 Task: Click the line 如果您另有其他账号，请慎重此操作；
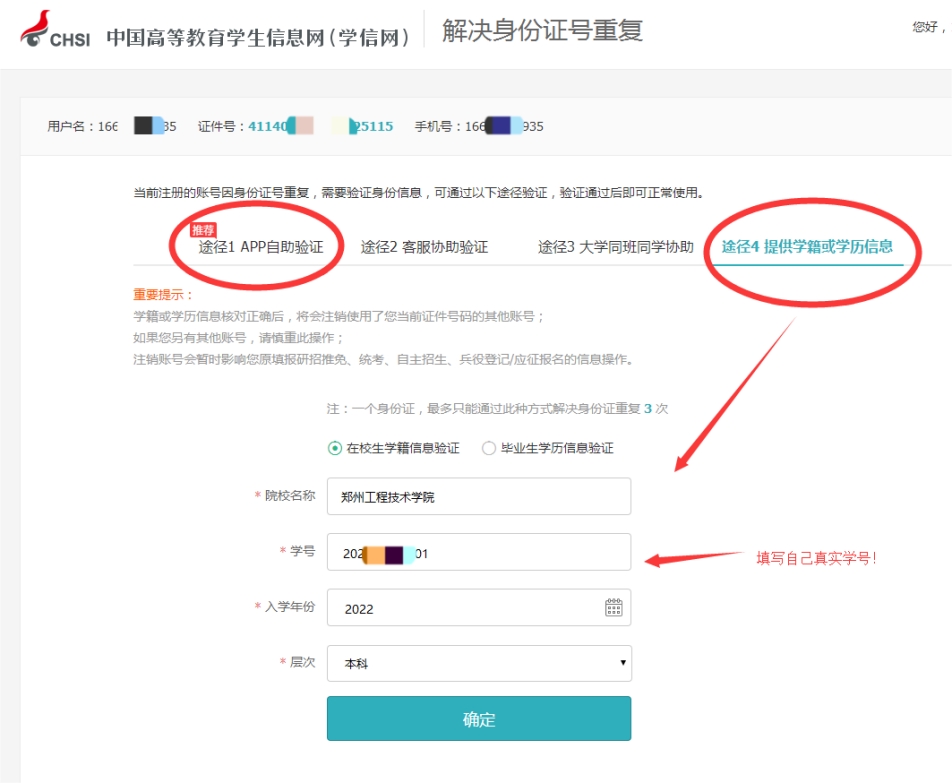[239, 337]
